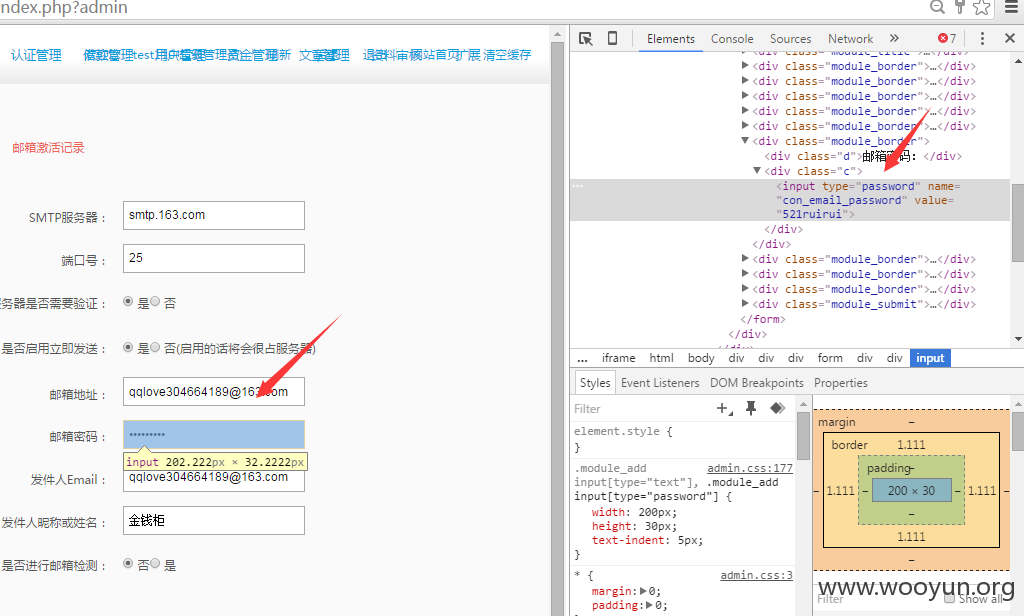Expand the margin shorthand triangle in CSS
The image size is (1024, 616).
pos(643,591)
